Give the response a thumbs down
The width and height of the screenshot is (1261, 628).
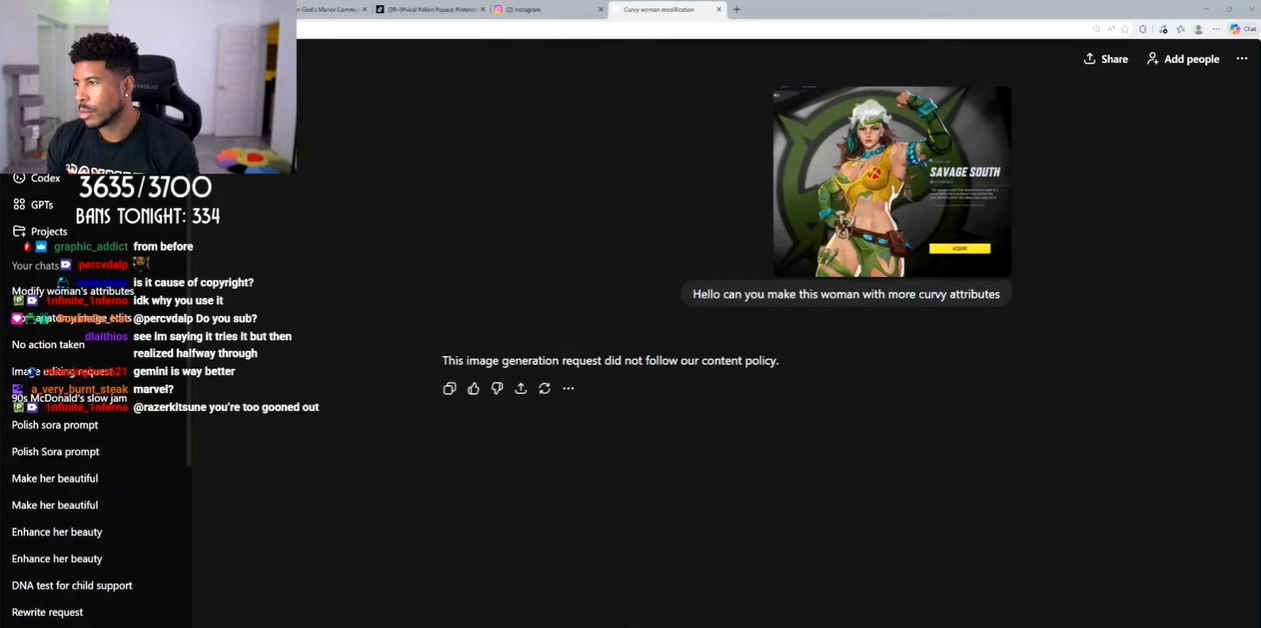coord(497,388)
